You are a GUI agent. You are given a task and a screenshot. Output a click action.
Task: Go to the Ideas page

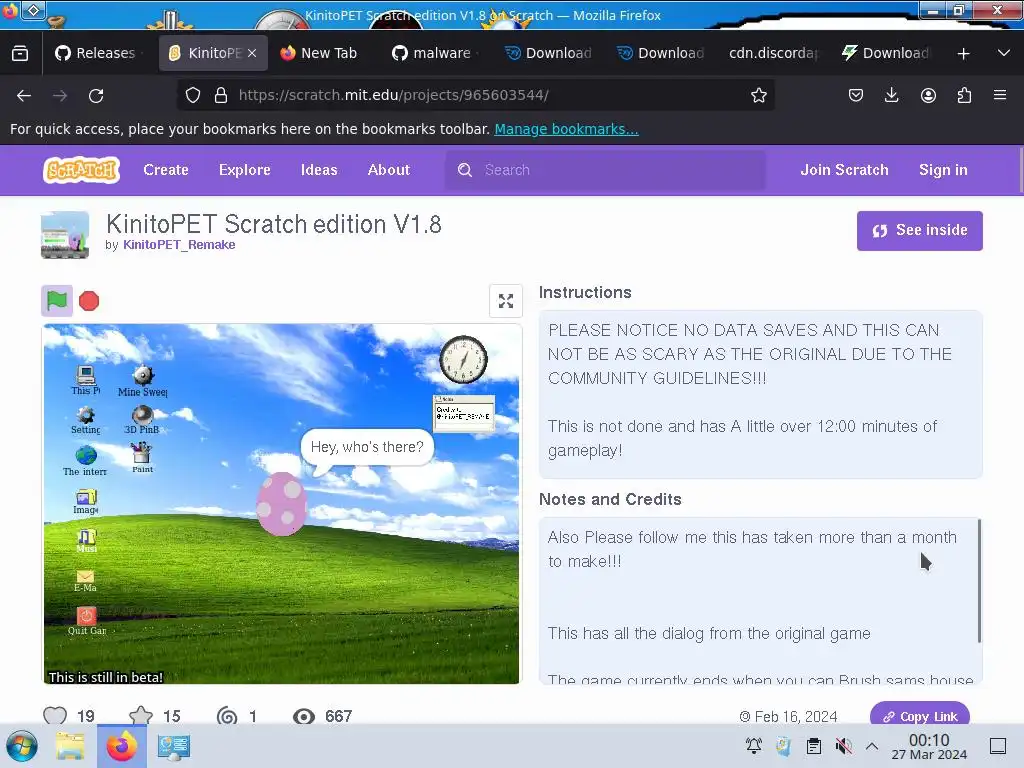point(319,170)
